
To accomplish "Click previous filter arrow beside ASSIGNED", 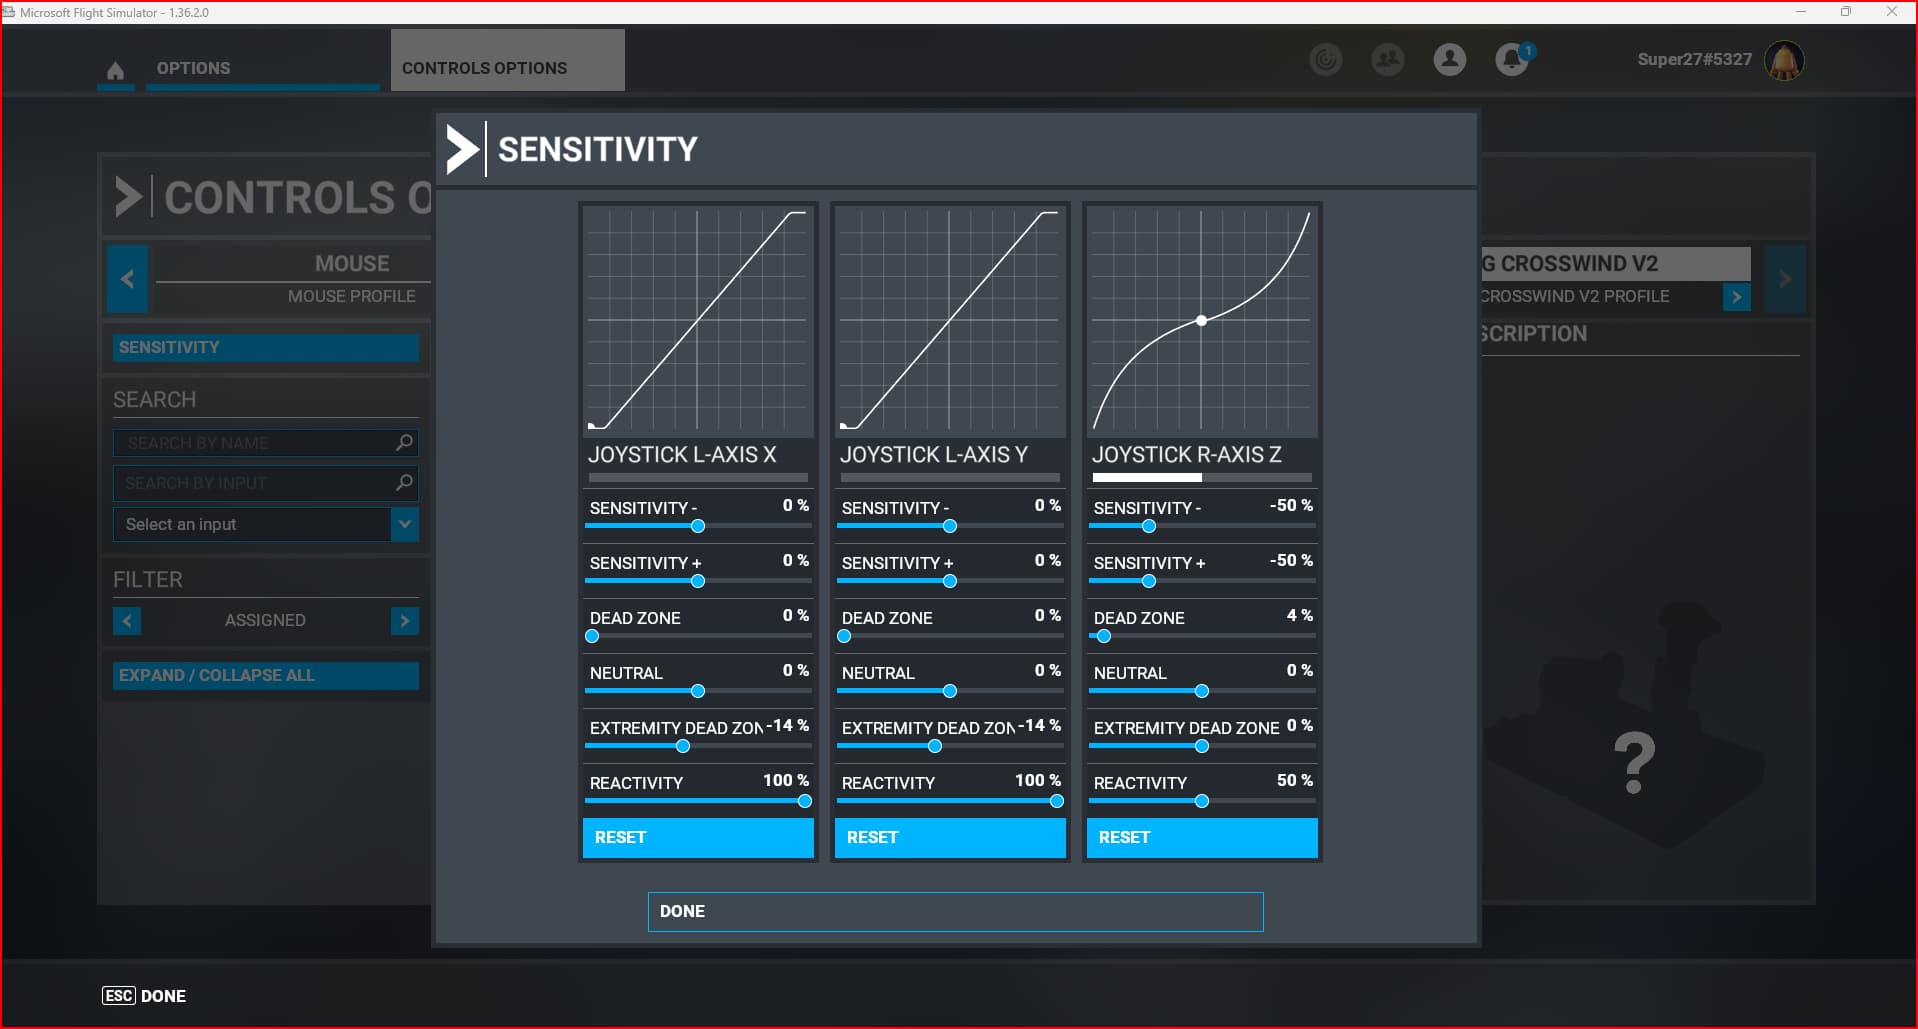I will 127,621.
